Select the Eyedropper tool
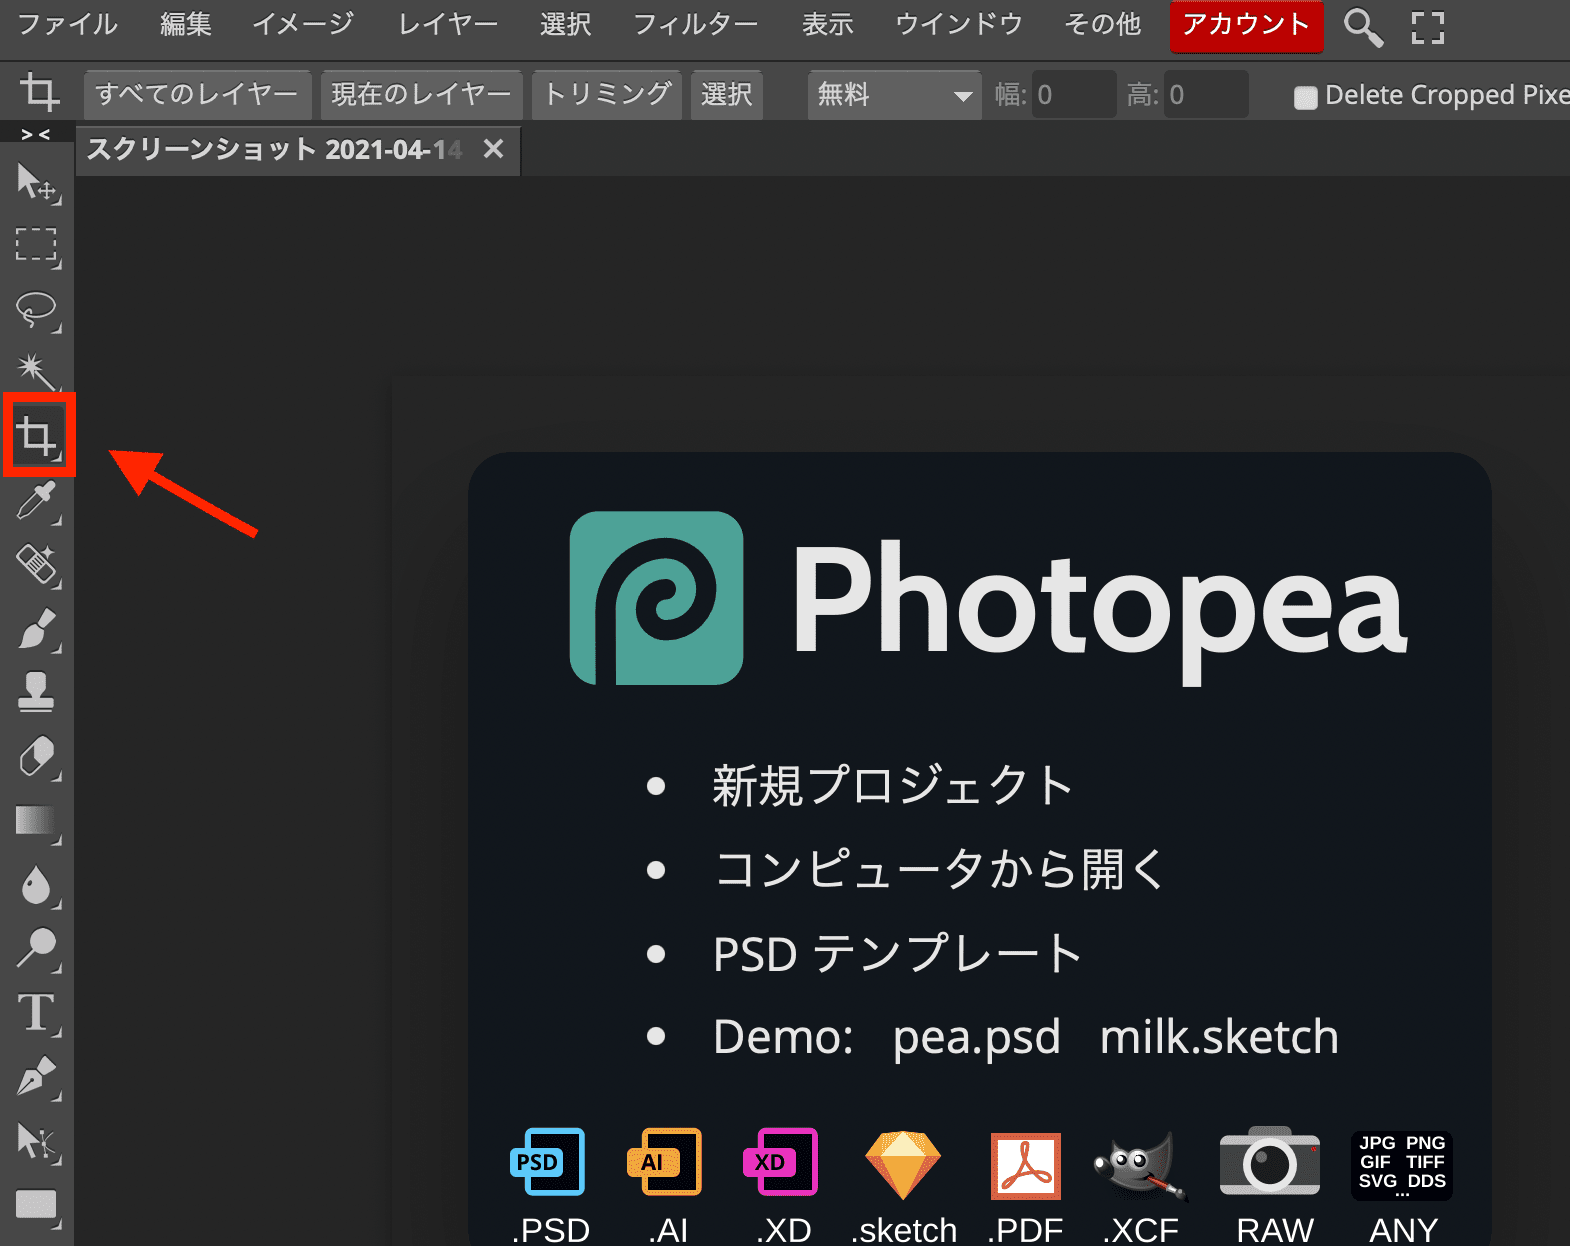The width and height of the screenshot is (1570, 1246). click(37, 500)
